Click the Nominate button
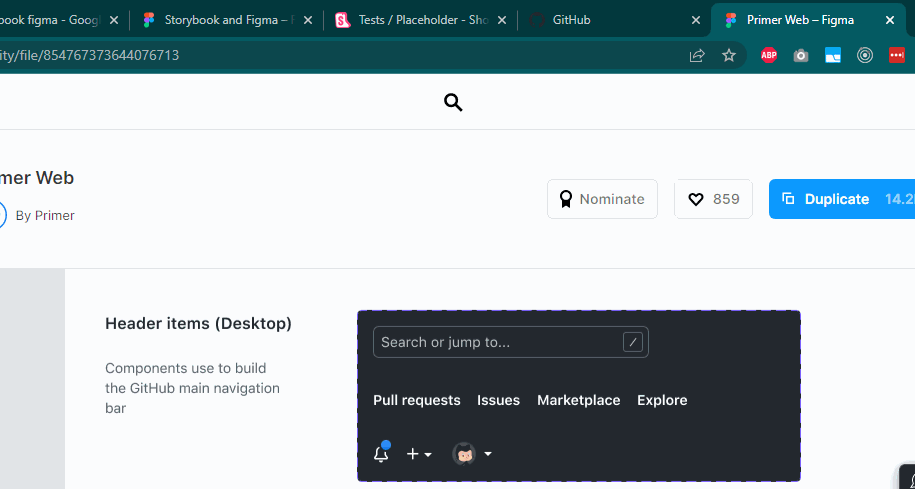 [x=602, y=199]
